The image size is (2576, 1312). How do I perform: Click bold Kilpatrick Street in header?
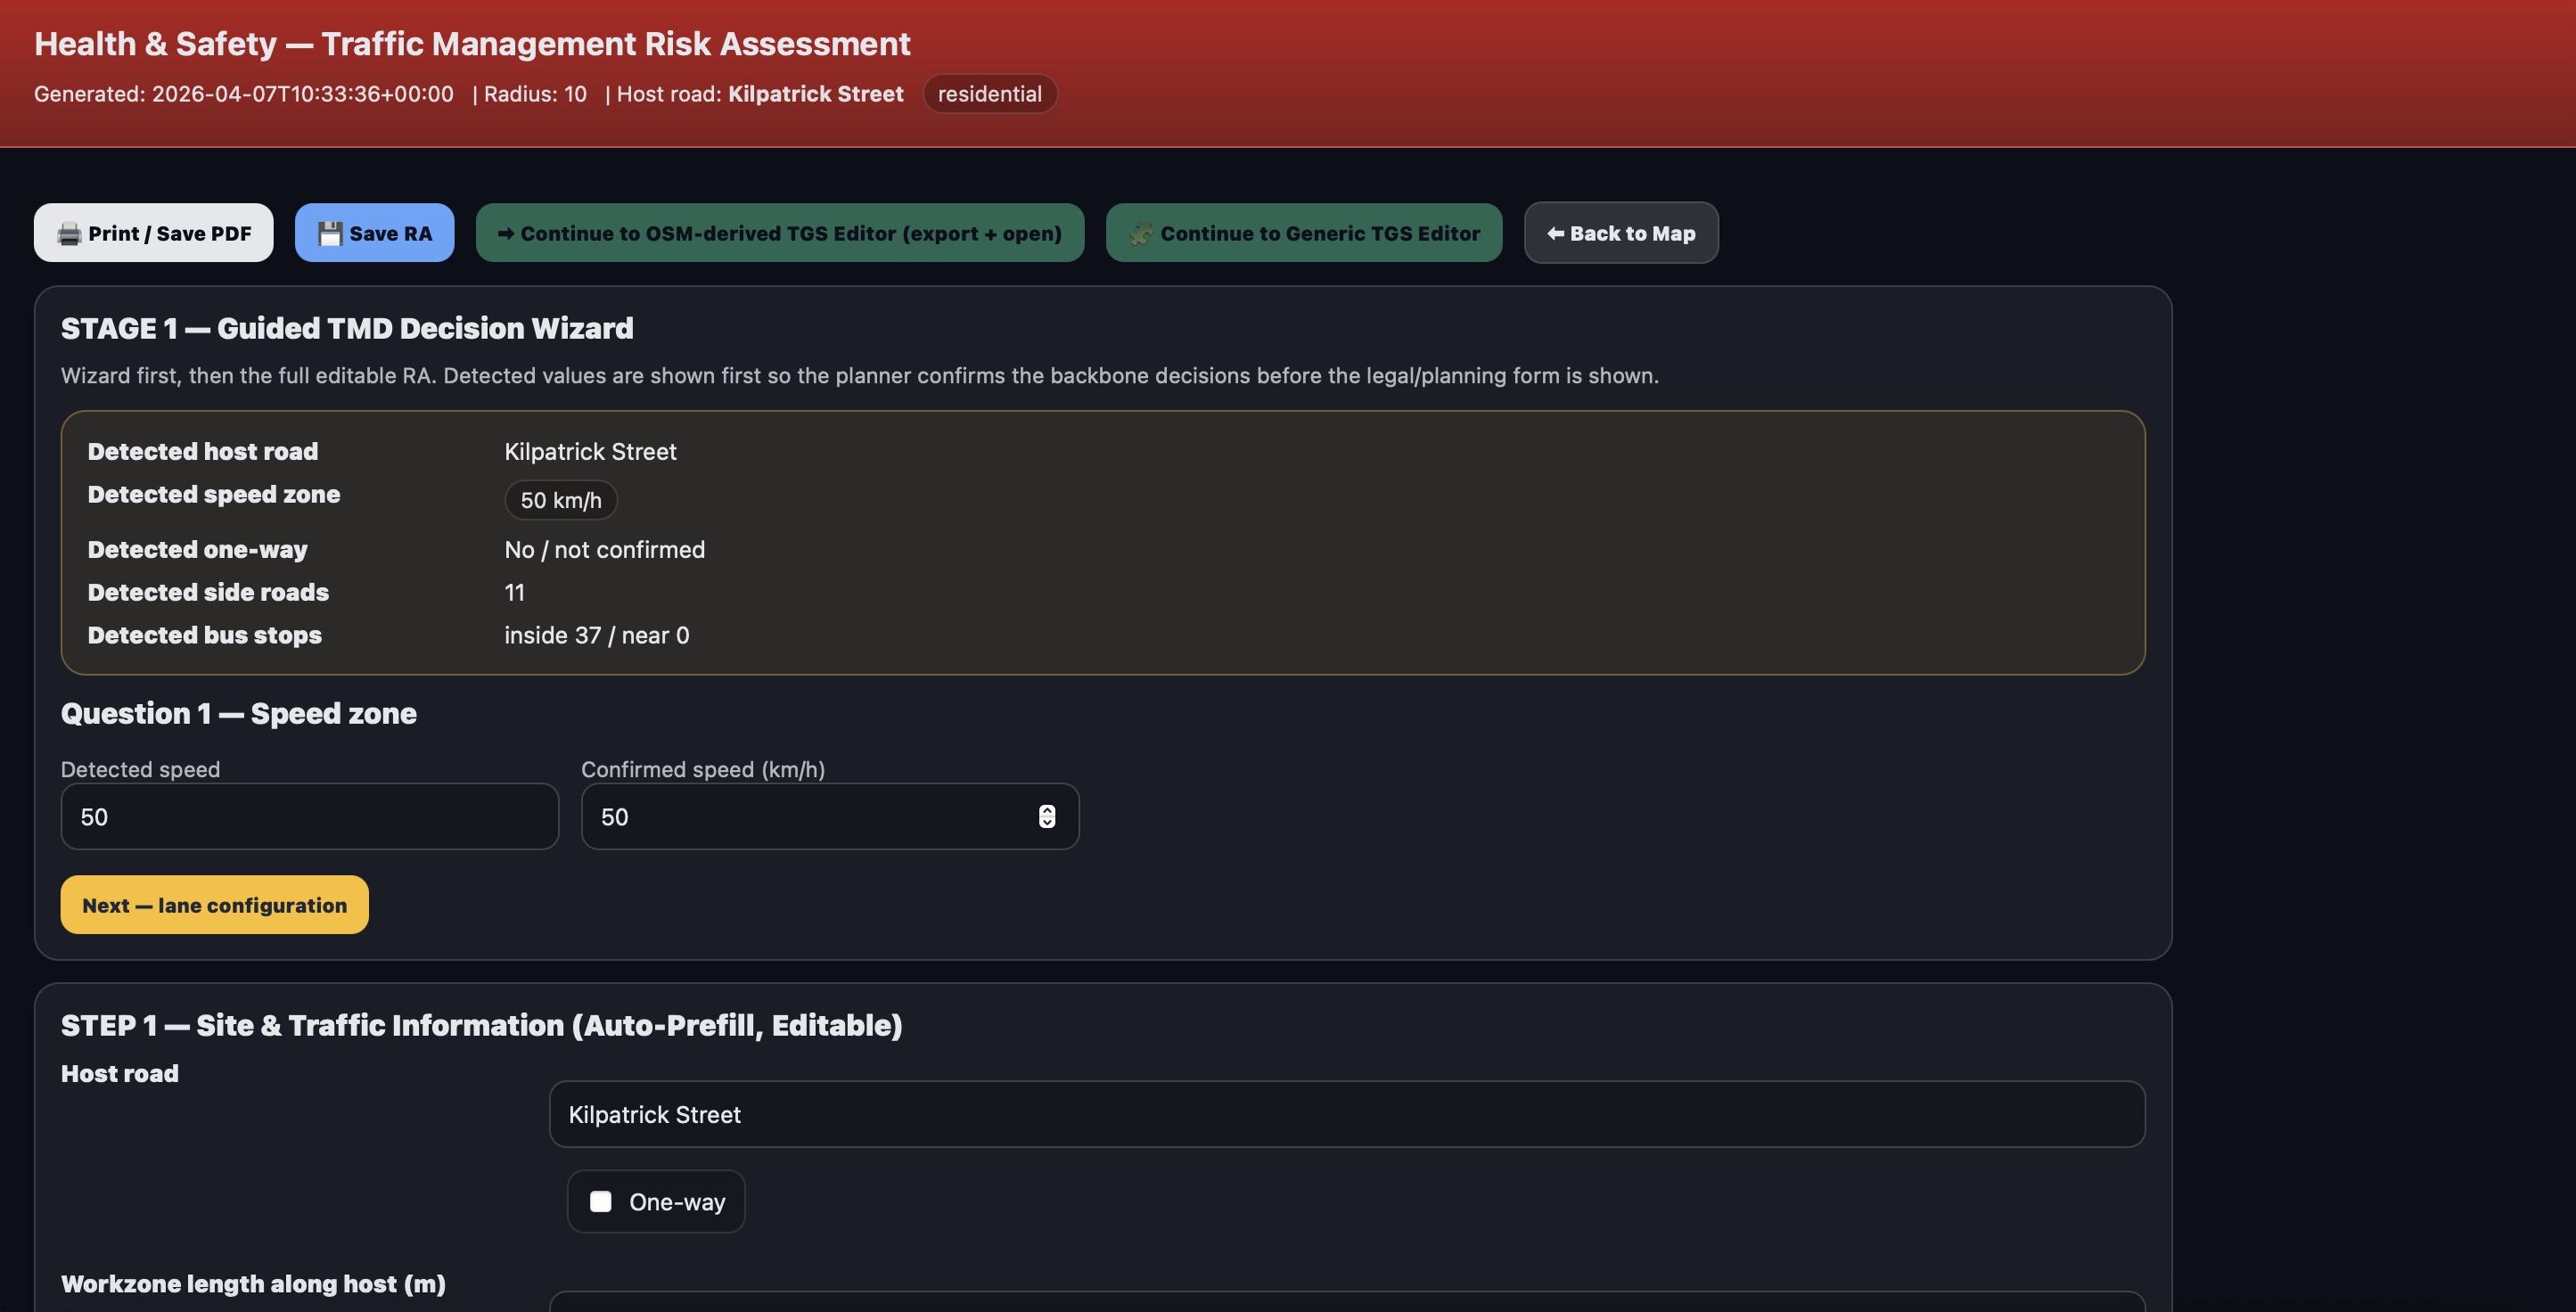coord(816,94)
